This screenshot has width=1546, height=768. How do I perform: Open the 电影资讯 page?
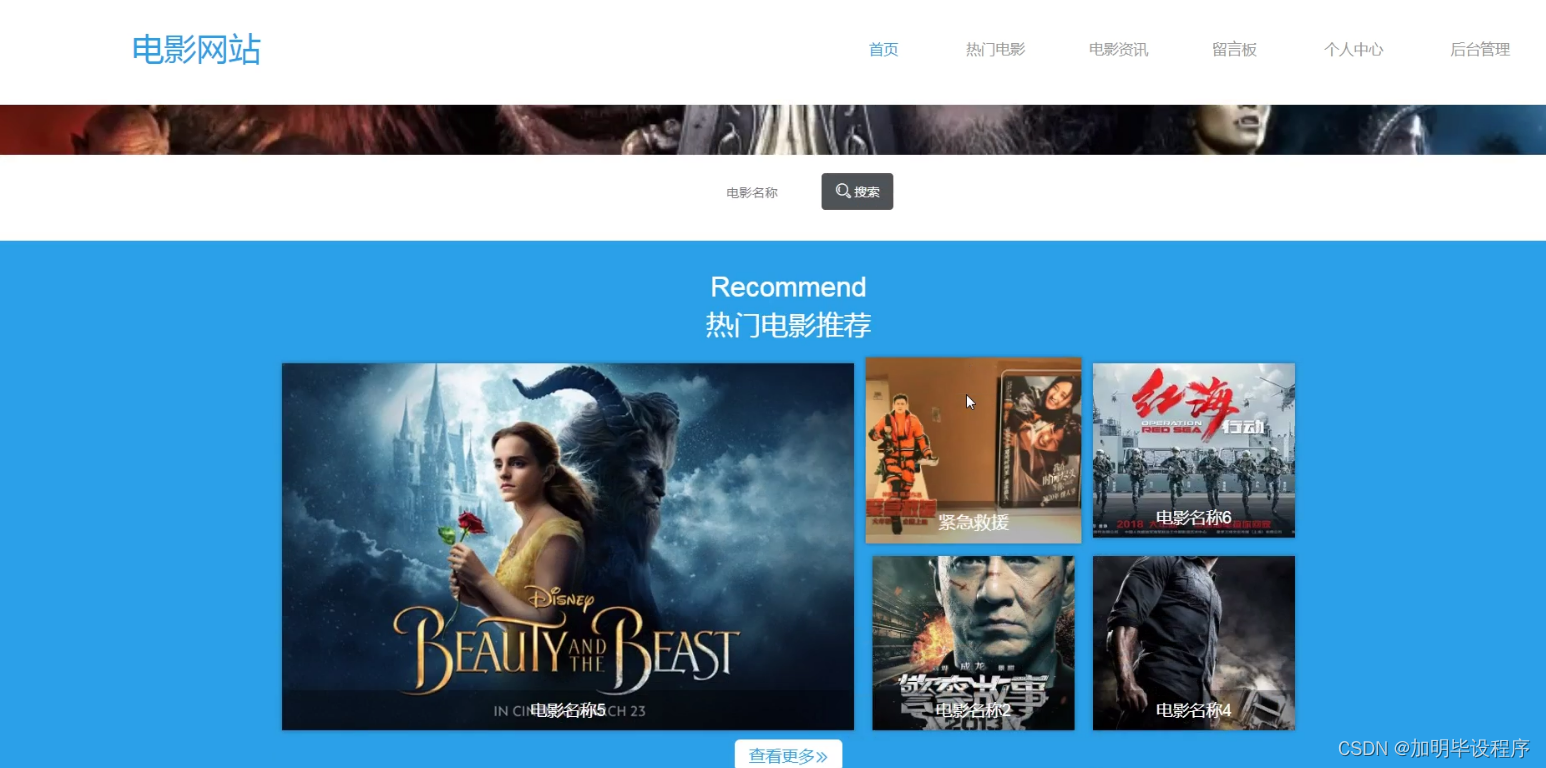pos(1118,49)
